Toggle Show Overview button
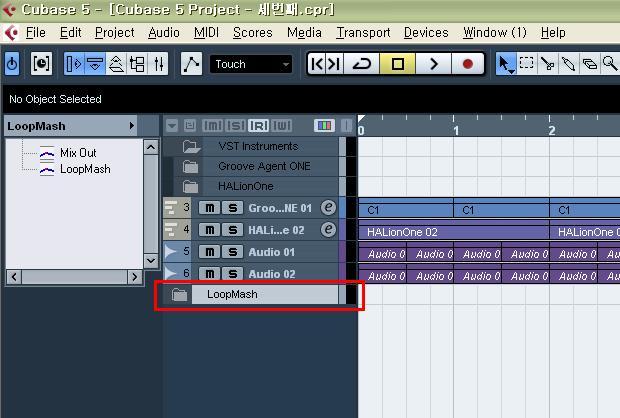 pyautogui.click(x=116, y=63)
